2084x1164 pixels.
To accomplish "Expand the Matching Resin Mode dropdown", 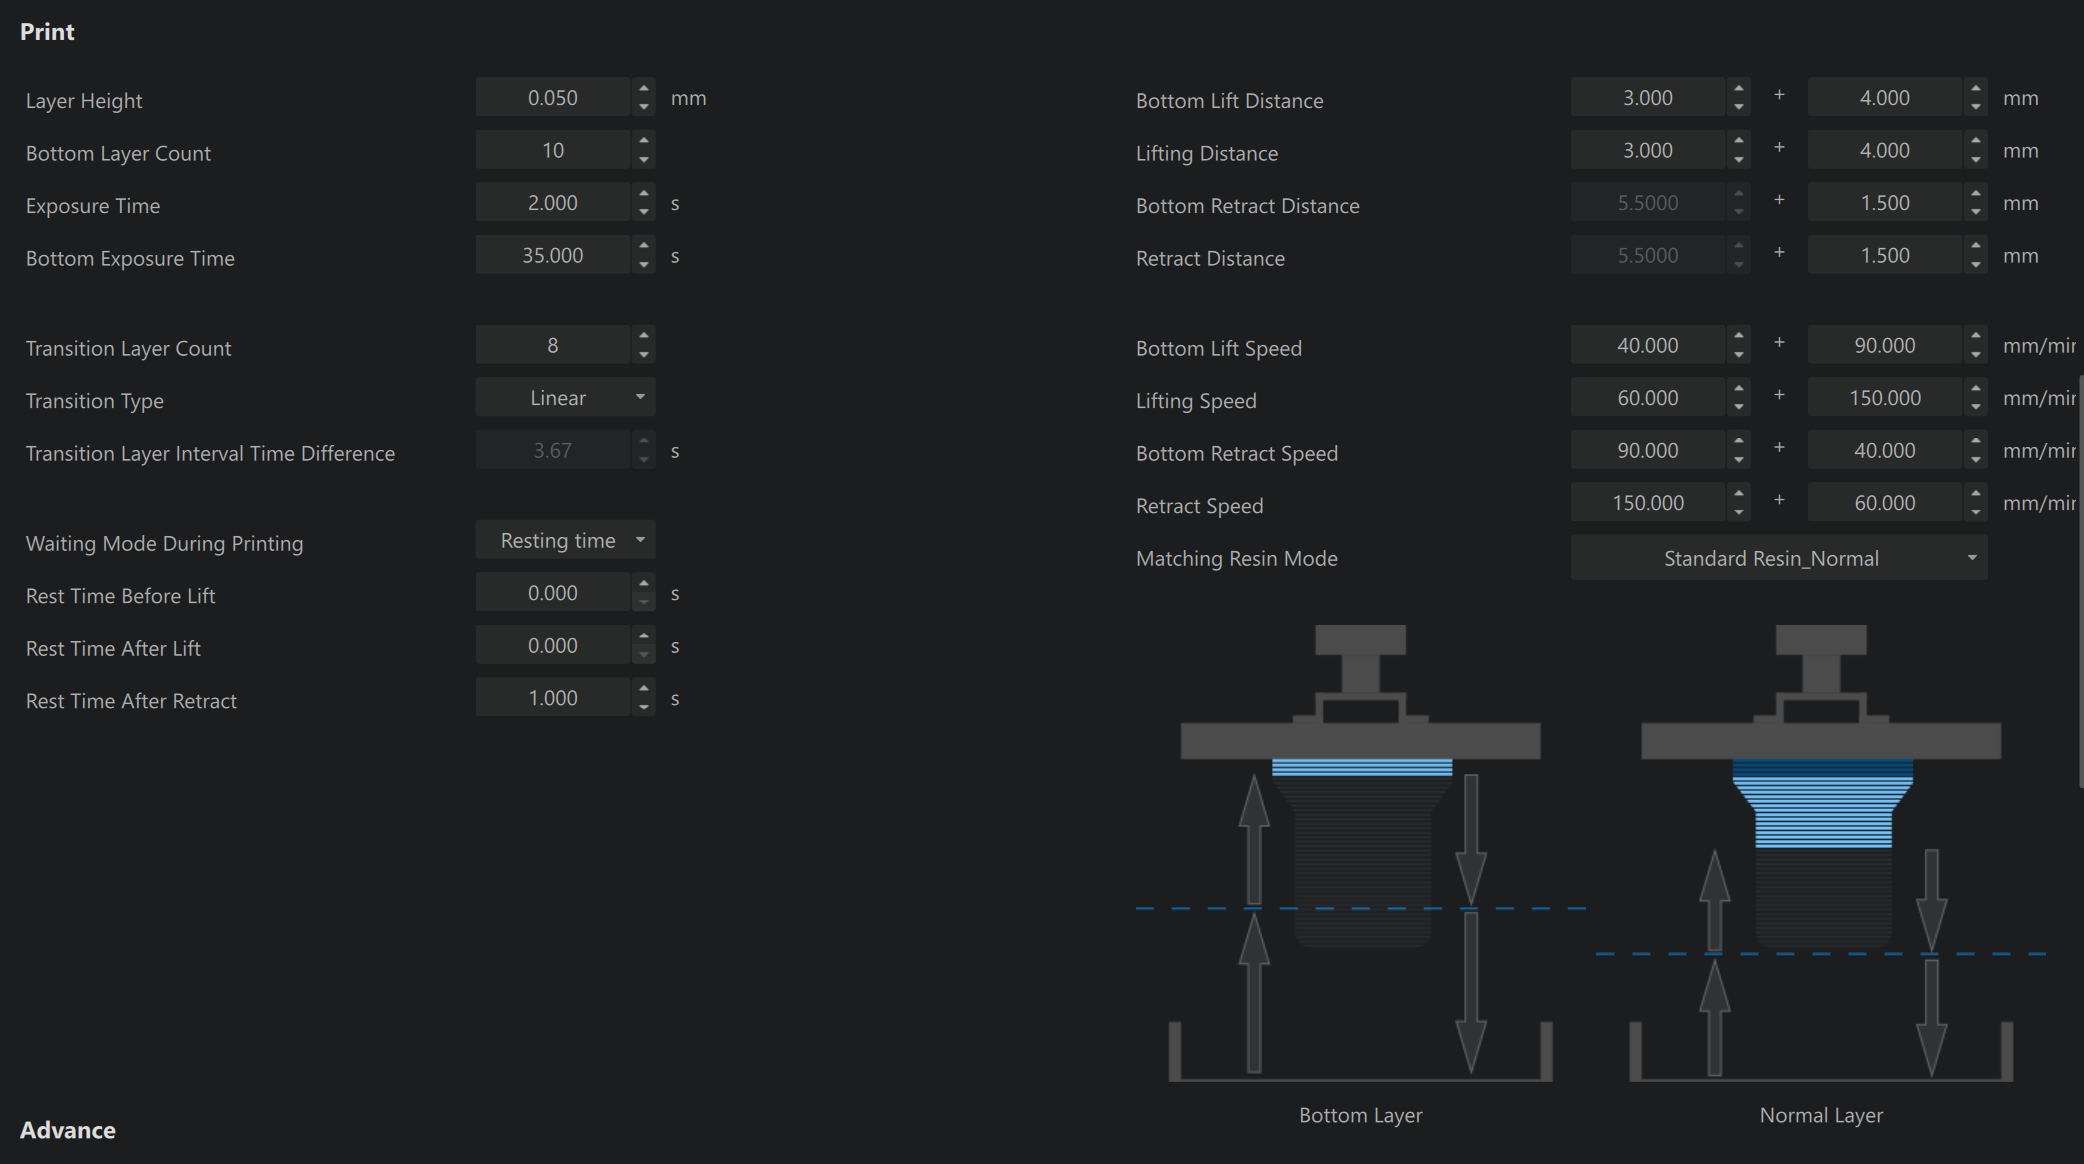I will pyautogui.click(x=1778, y=558).
